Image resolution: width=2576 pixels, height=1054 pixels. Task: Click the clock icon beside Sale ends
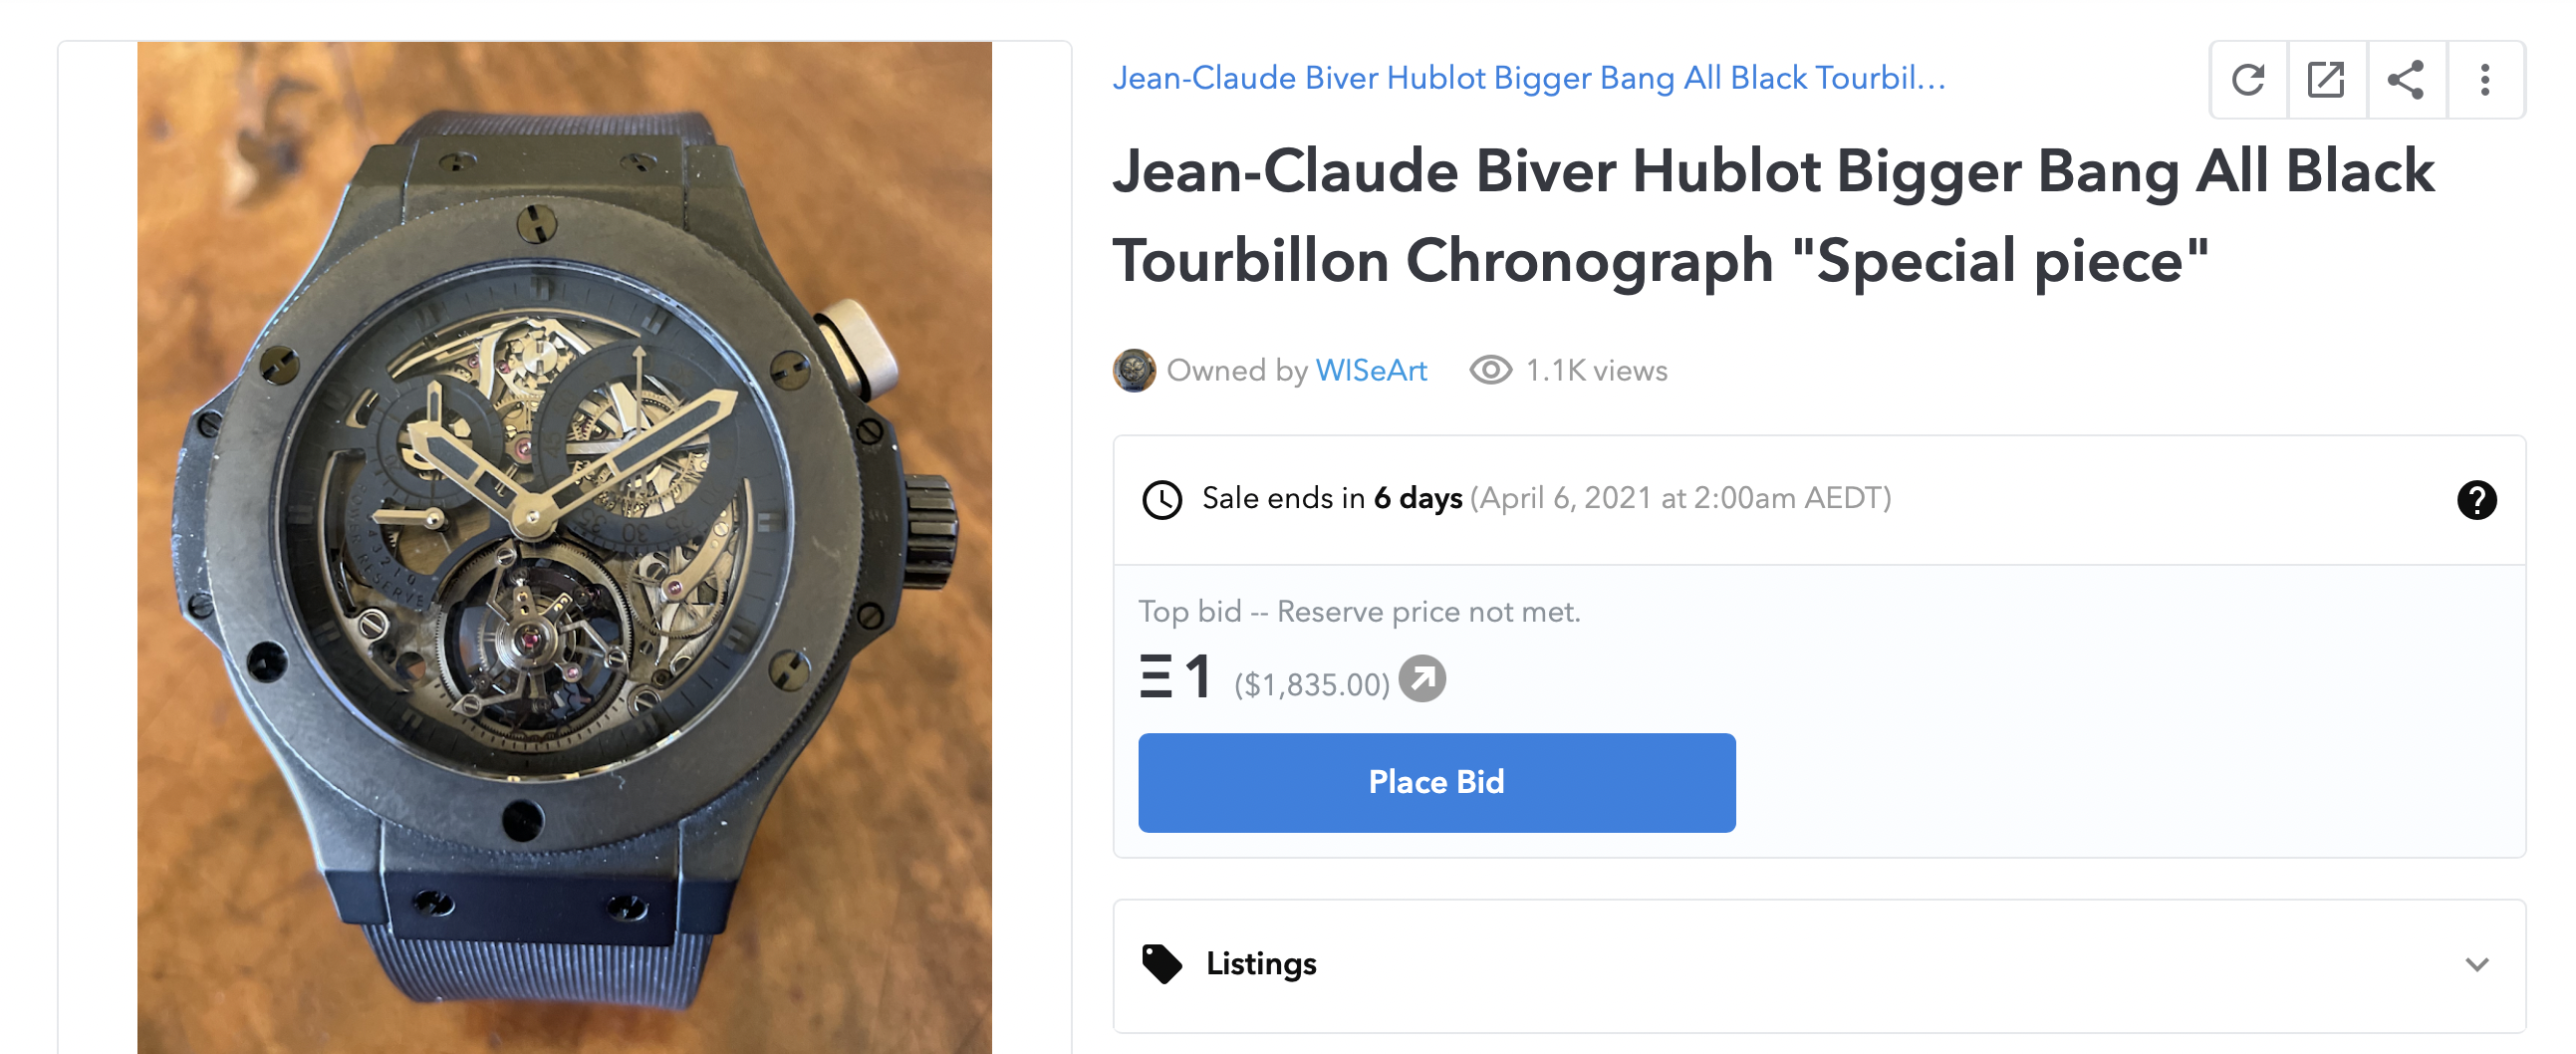(x=1162, y=499)
